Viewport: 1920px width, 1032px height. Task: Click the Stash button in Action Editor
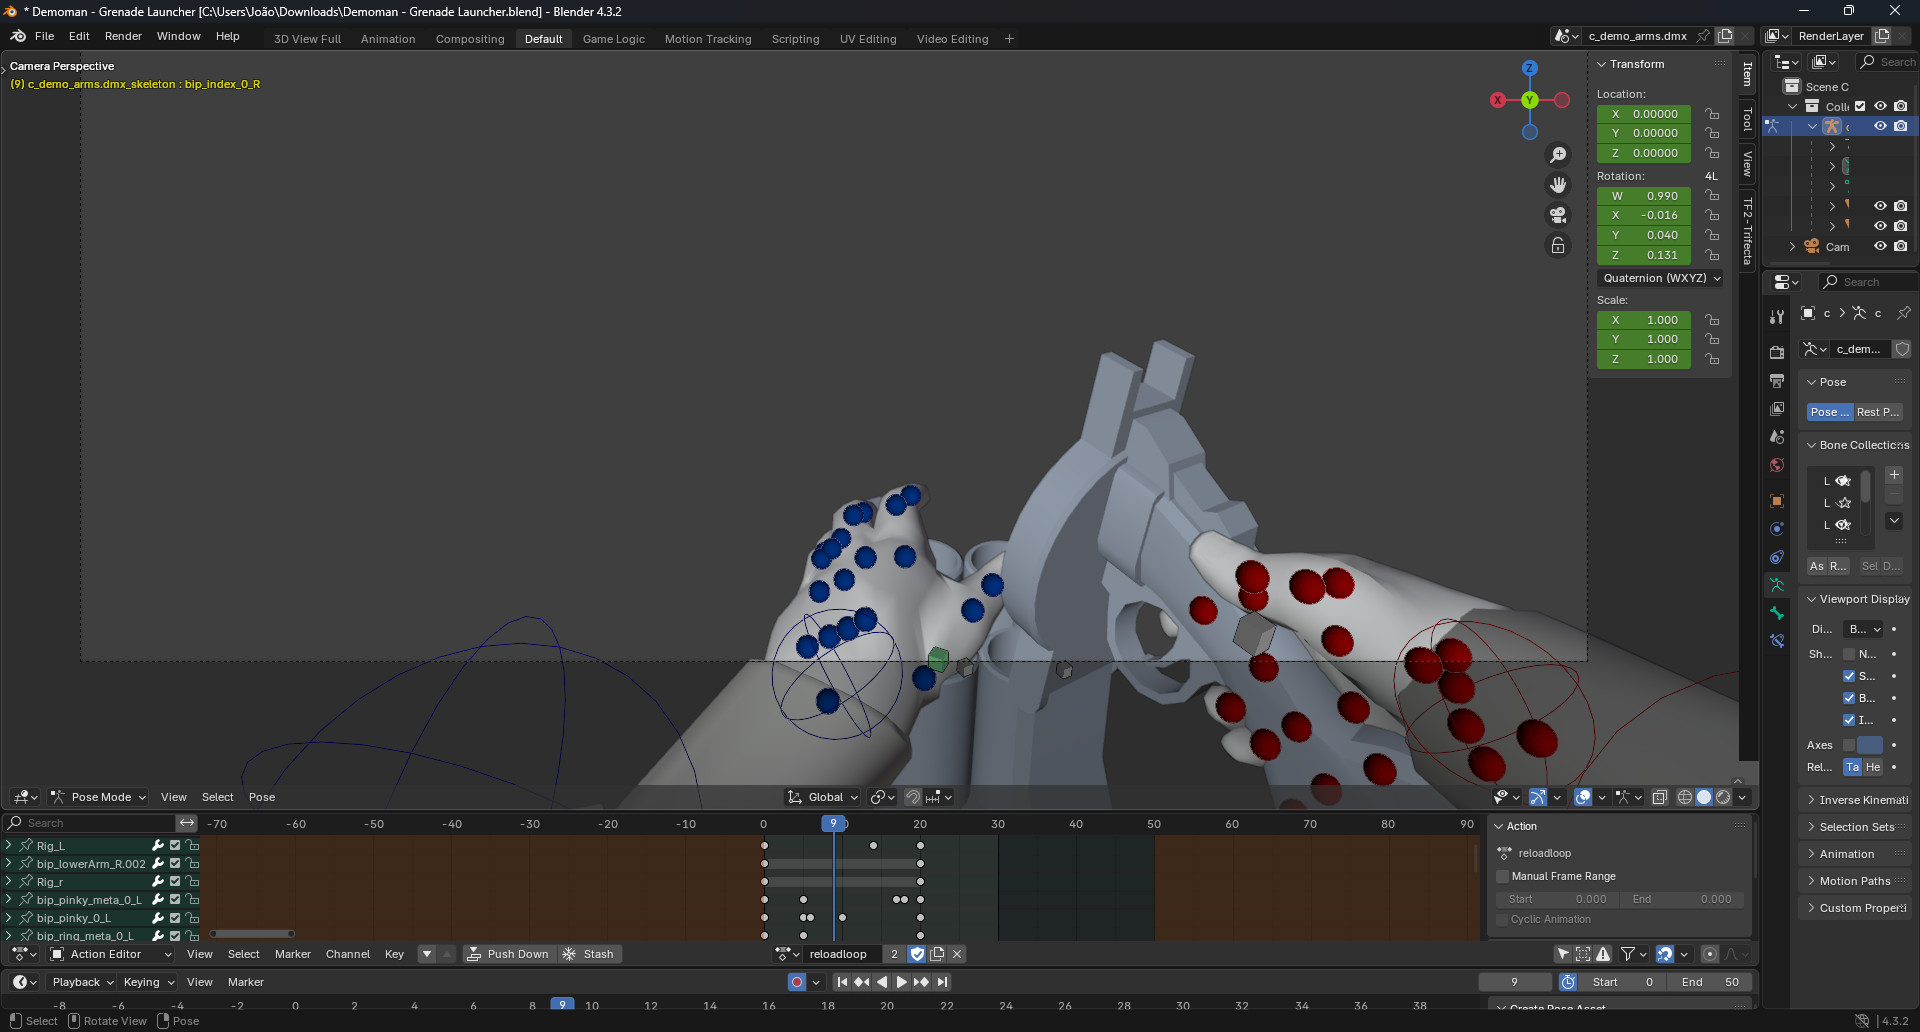[x=590, y=954]
